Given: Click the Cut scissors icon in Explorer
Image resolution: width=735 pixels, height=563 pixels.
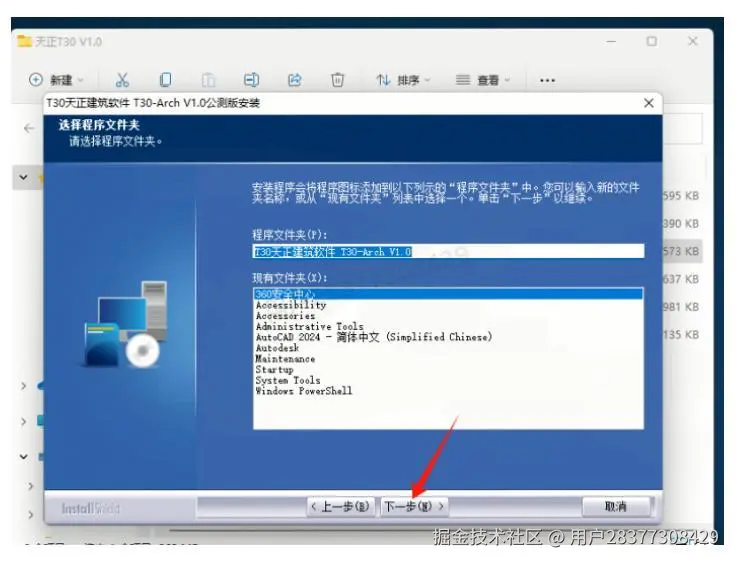Looking at the screenshot, I should tap(122, 80).
